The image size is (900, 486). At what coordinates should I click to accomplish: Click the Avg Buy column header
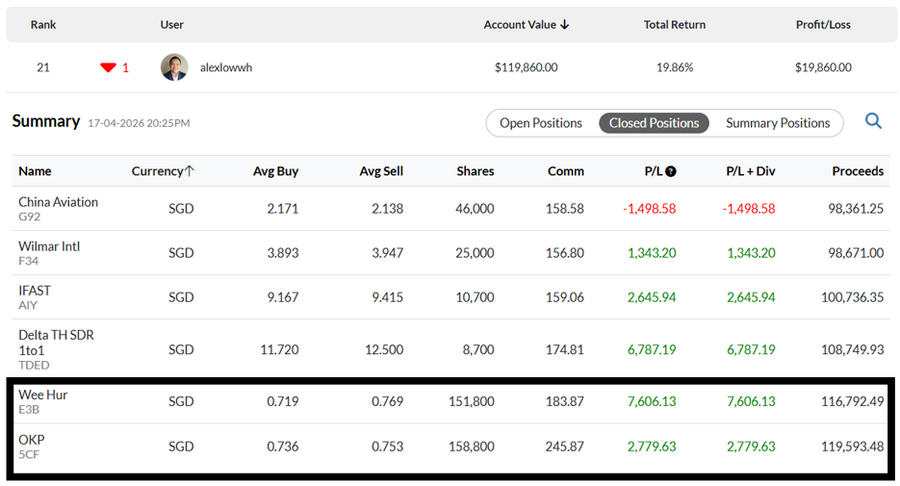click(x=277, y=171)
